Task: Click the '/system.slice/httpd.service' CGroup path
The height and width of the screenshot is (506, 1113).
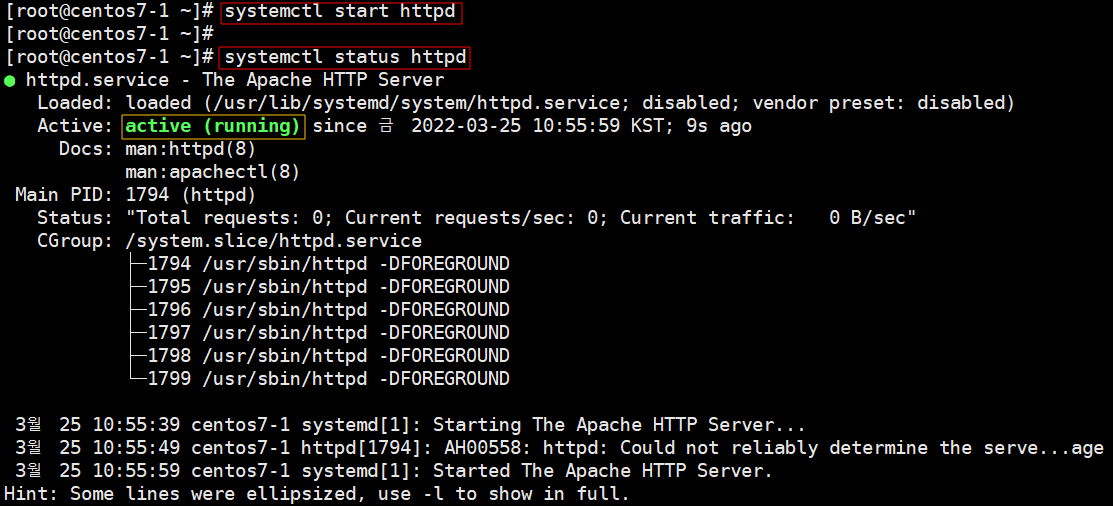Action: click(x=273, y=241)
